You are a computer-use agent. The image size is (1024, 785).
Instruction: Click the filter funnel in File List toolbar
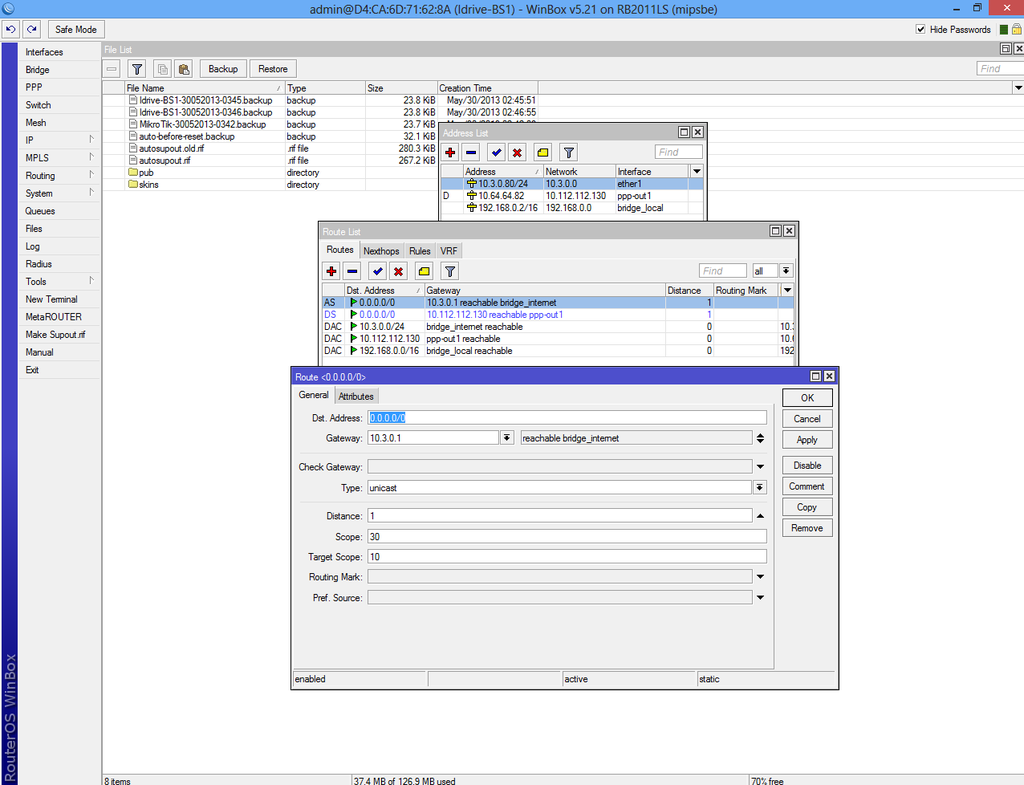[137, 69]
